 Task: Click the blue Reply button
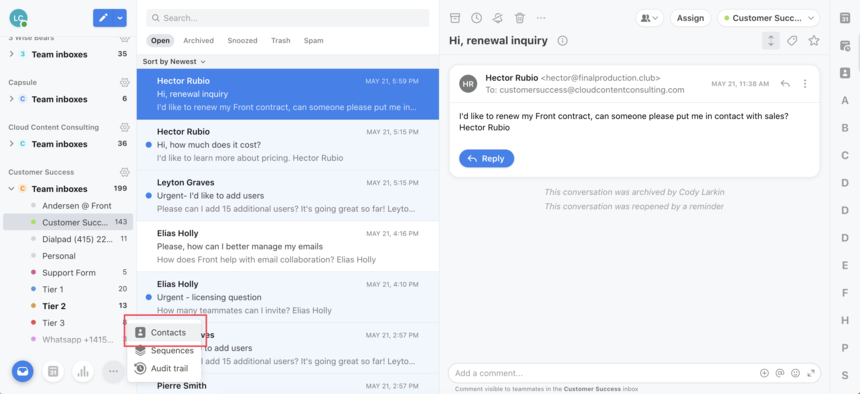(486, 159)
